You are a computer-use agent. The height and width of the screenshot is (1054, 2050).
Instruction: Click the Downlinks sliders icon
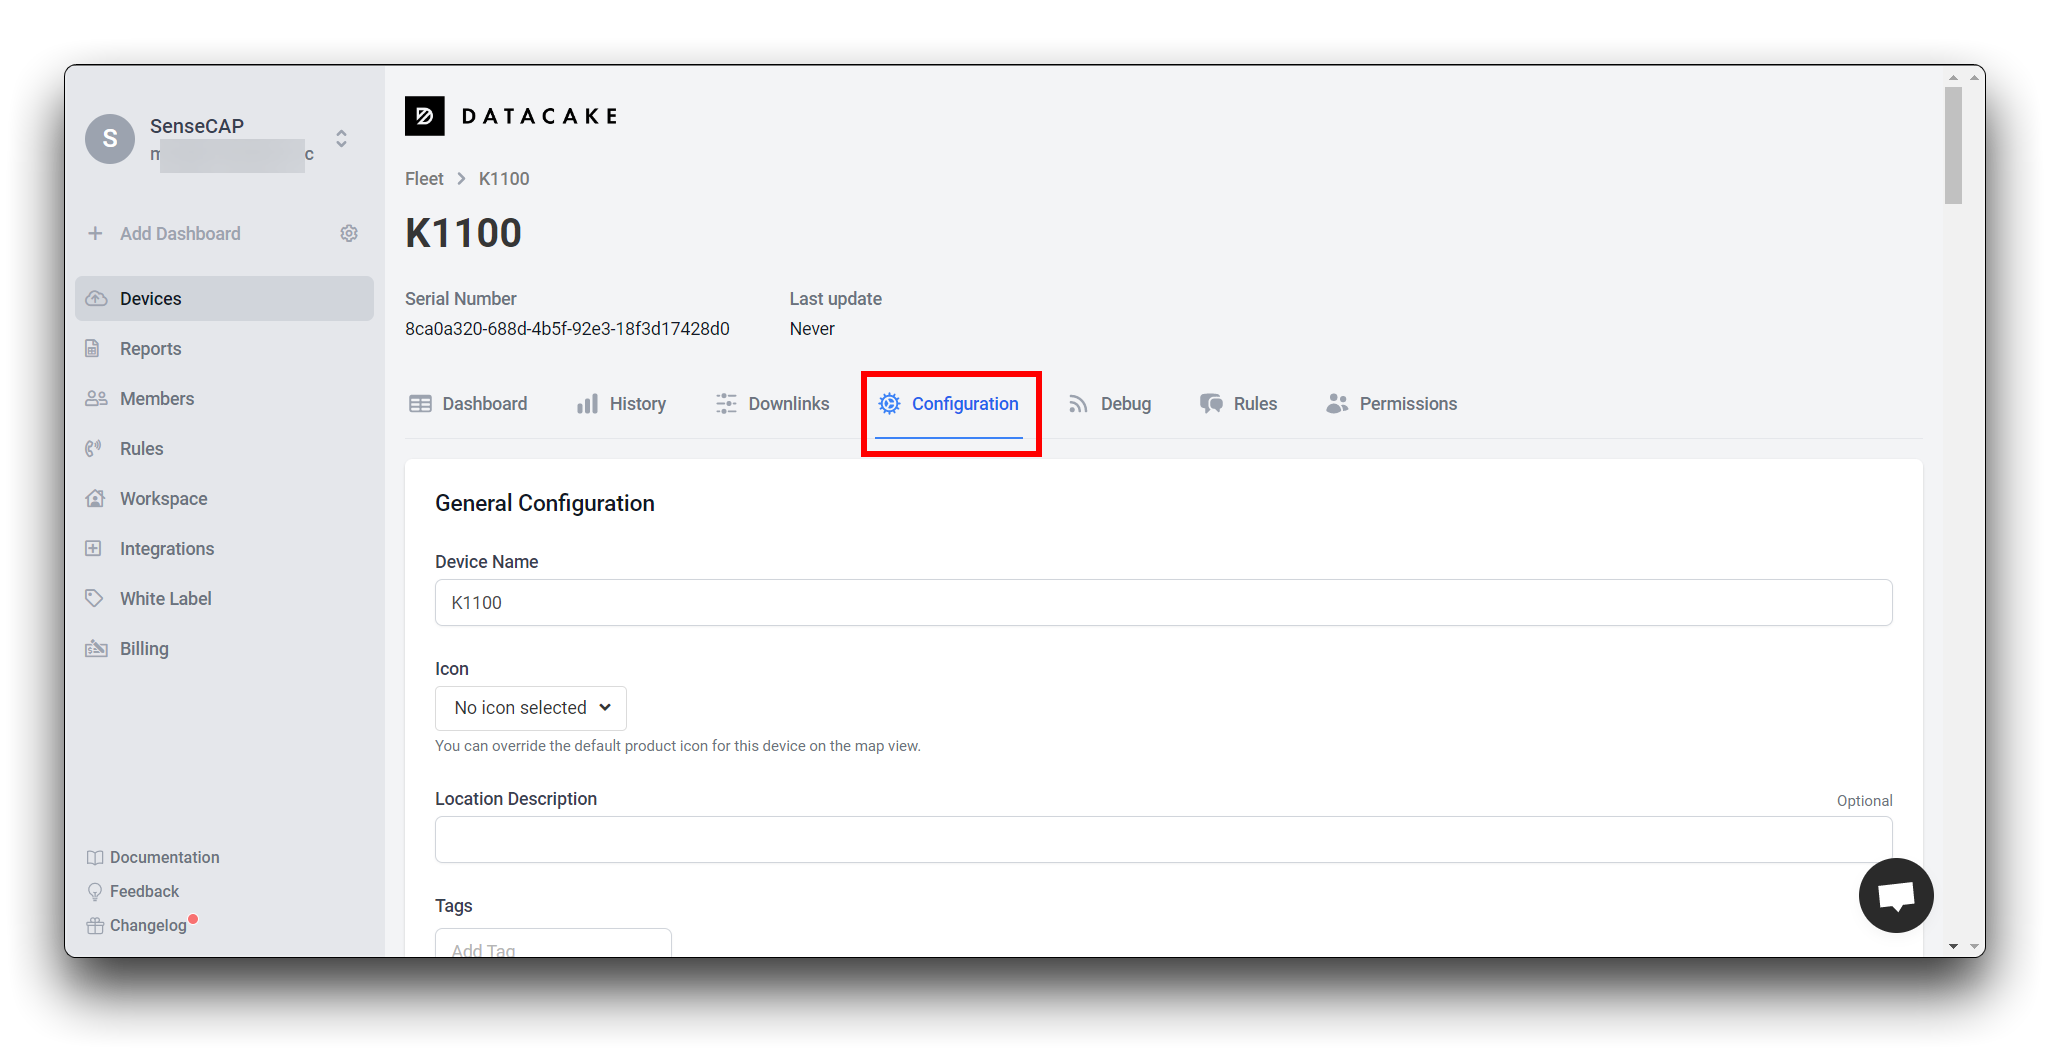(726, 404)
